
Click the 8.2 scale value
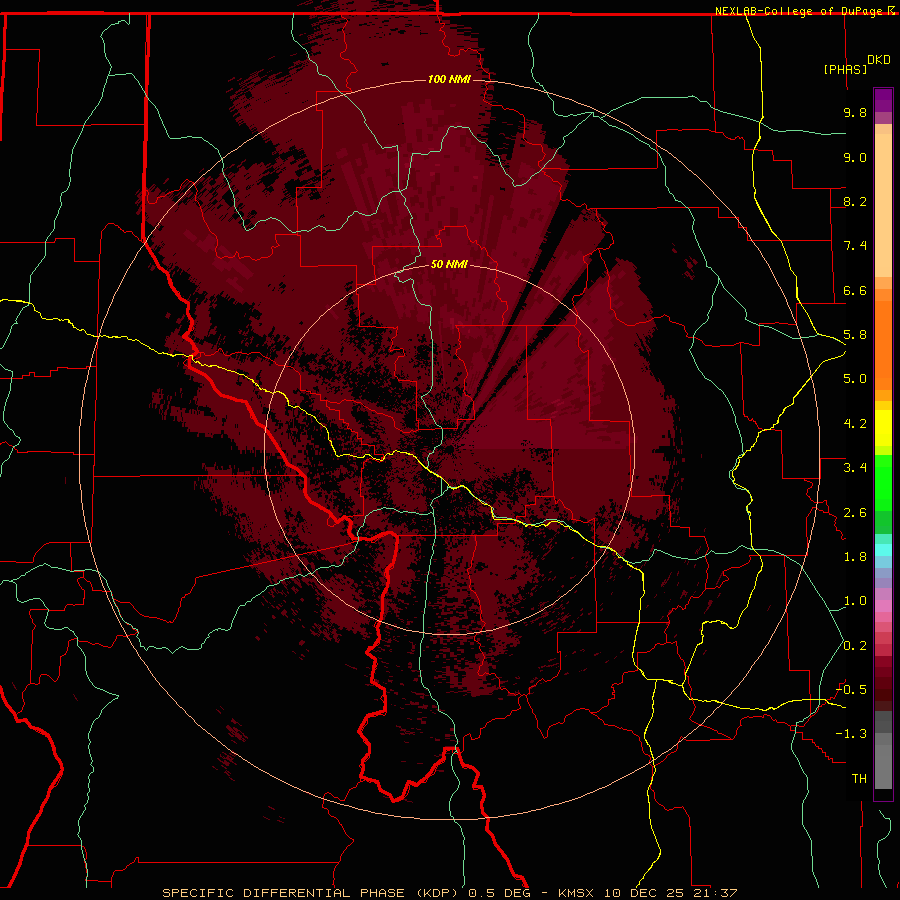[855, 201]
